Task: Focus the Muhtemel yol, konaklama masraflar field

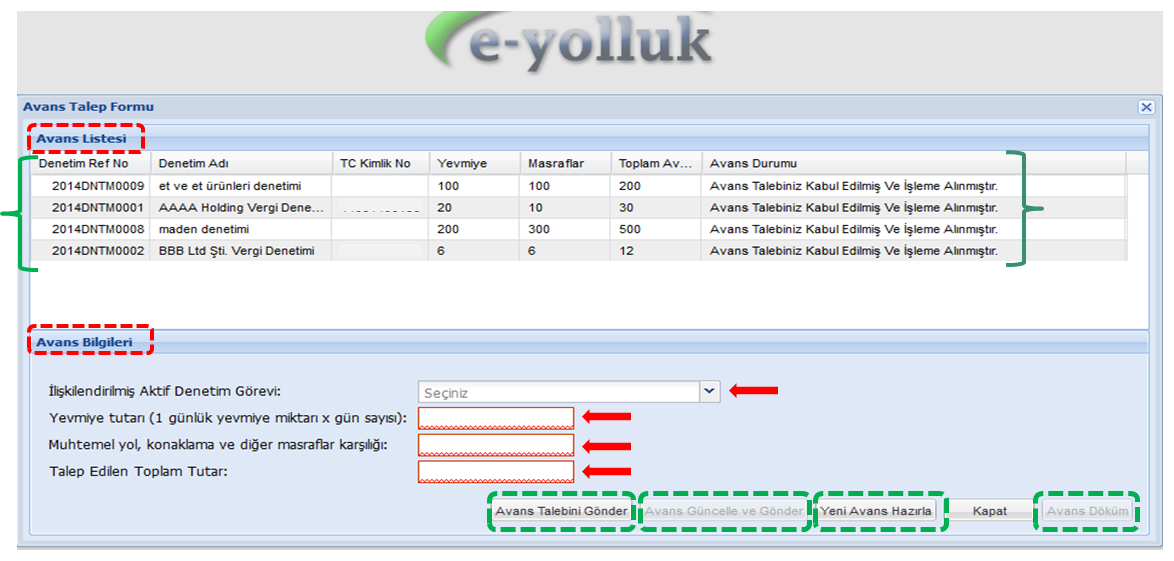Action: [496, 445]
